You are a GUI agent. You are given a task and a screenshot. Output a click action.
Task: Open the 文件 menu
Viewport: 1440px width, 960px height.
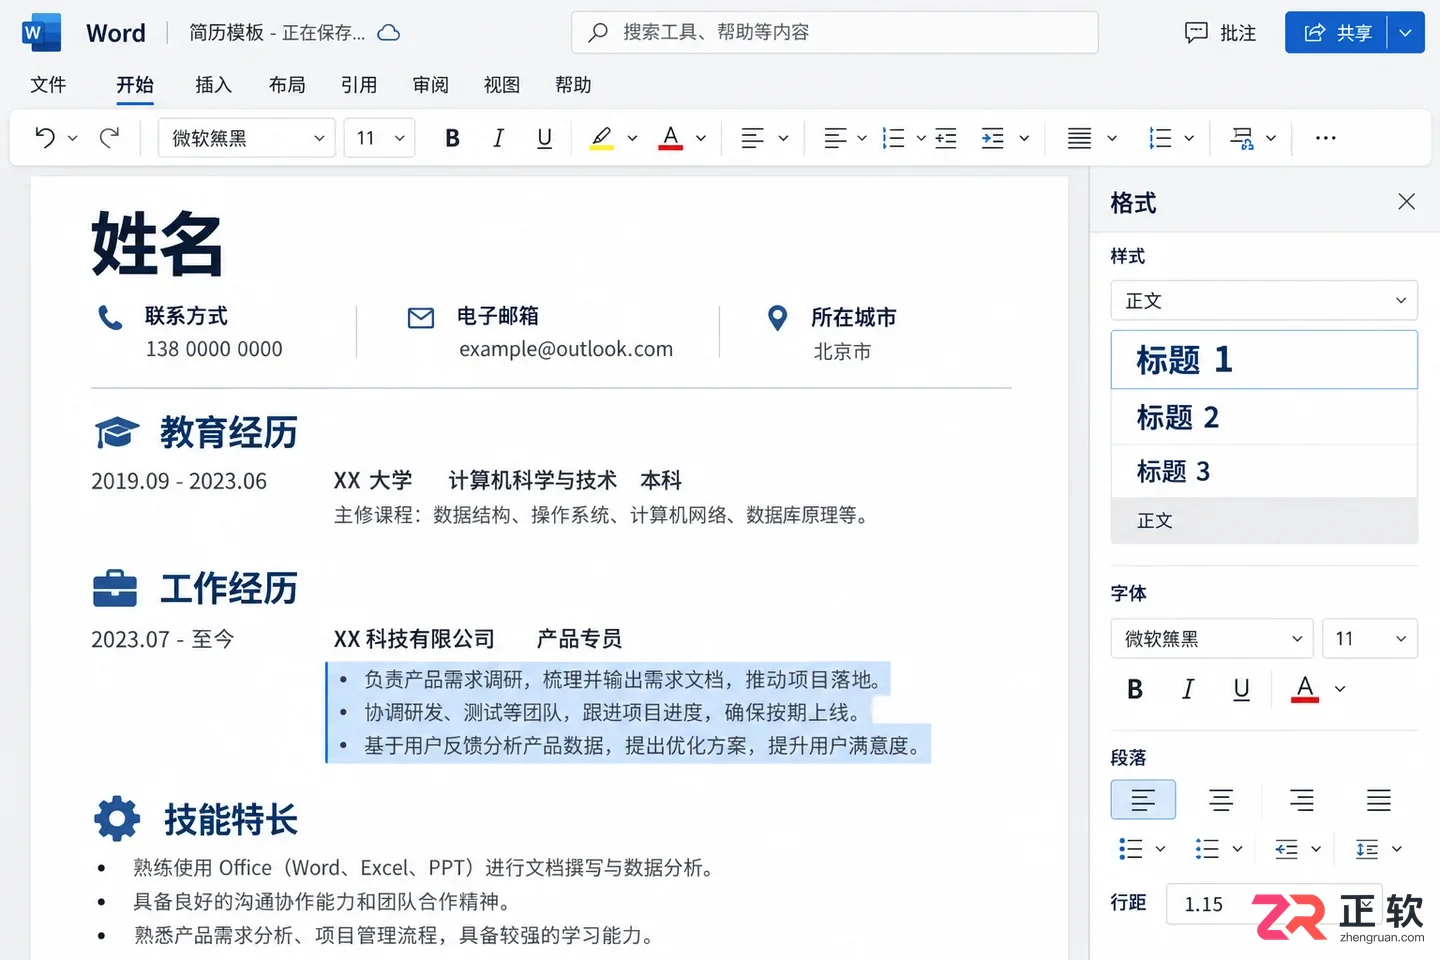tap(48, 85)
